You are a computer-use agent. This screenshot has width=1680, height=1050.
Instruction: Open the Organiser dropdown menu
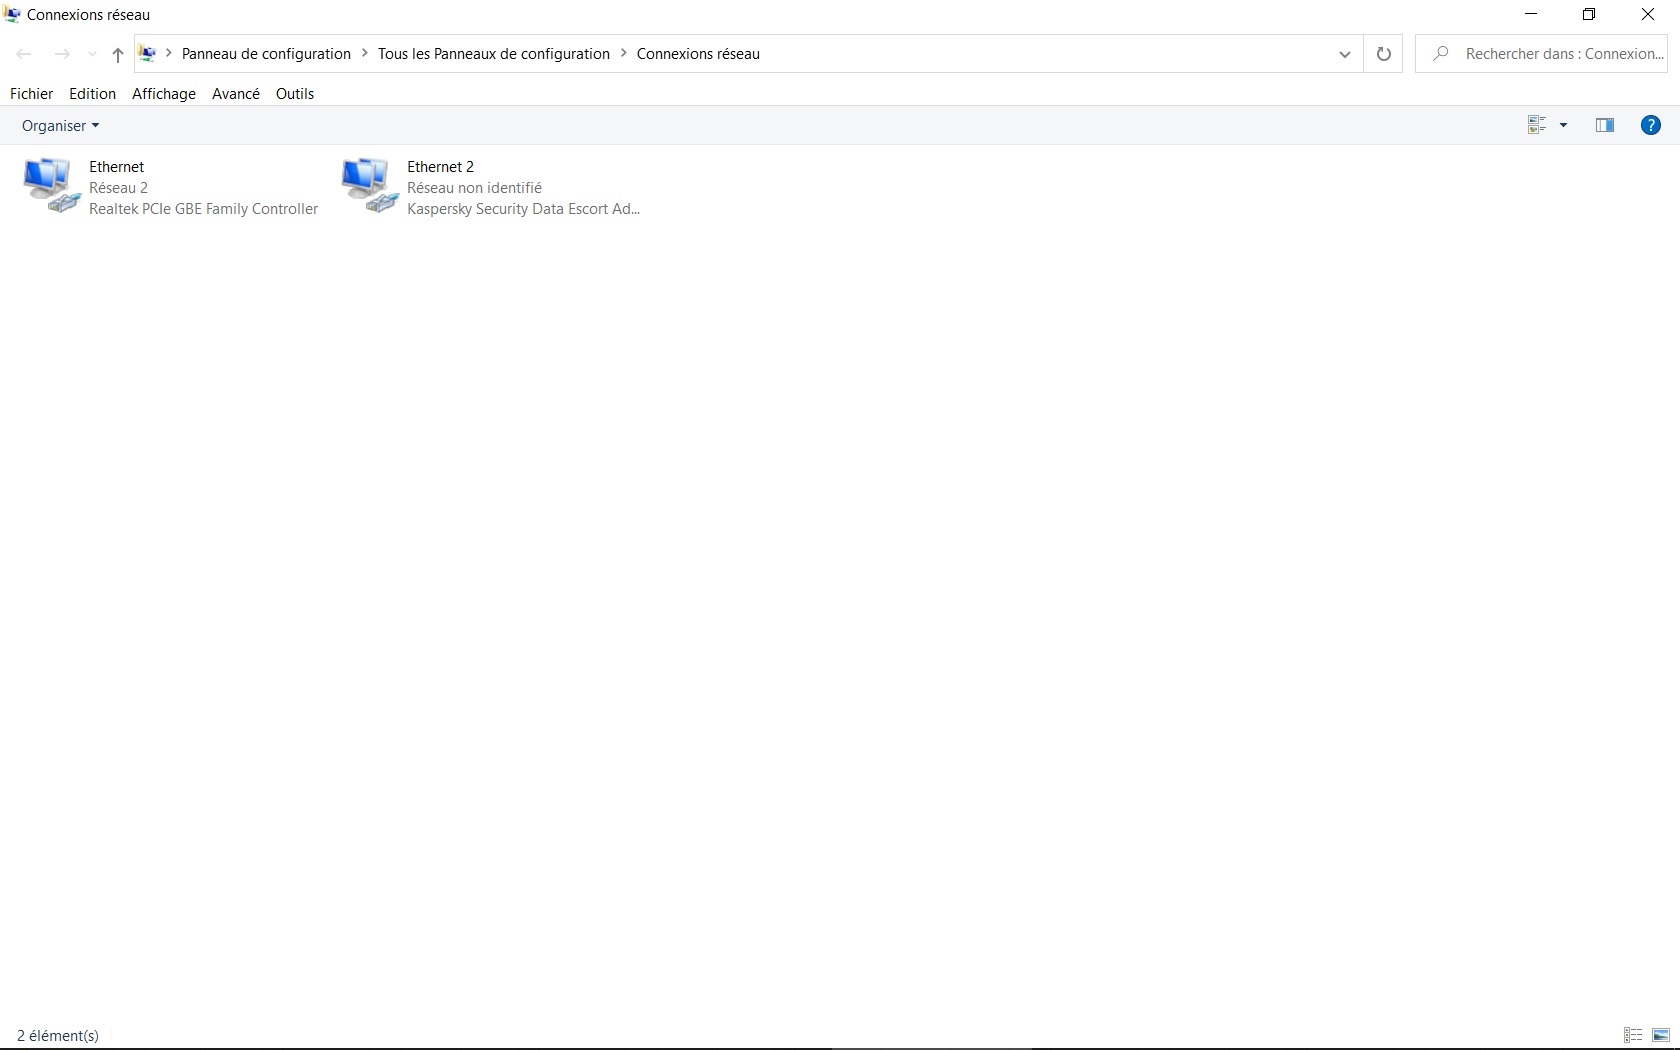[x=60, y=126]
